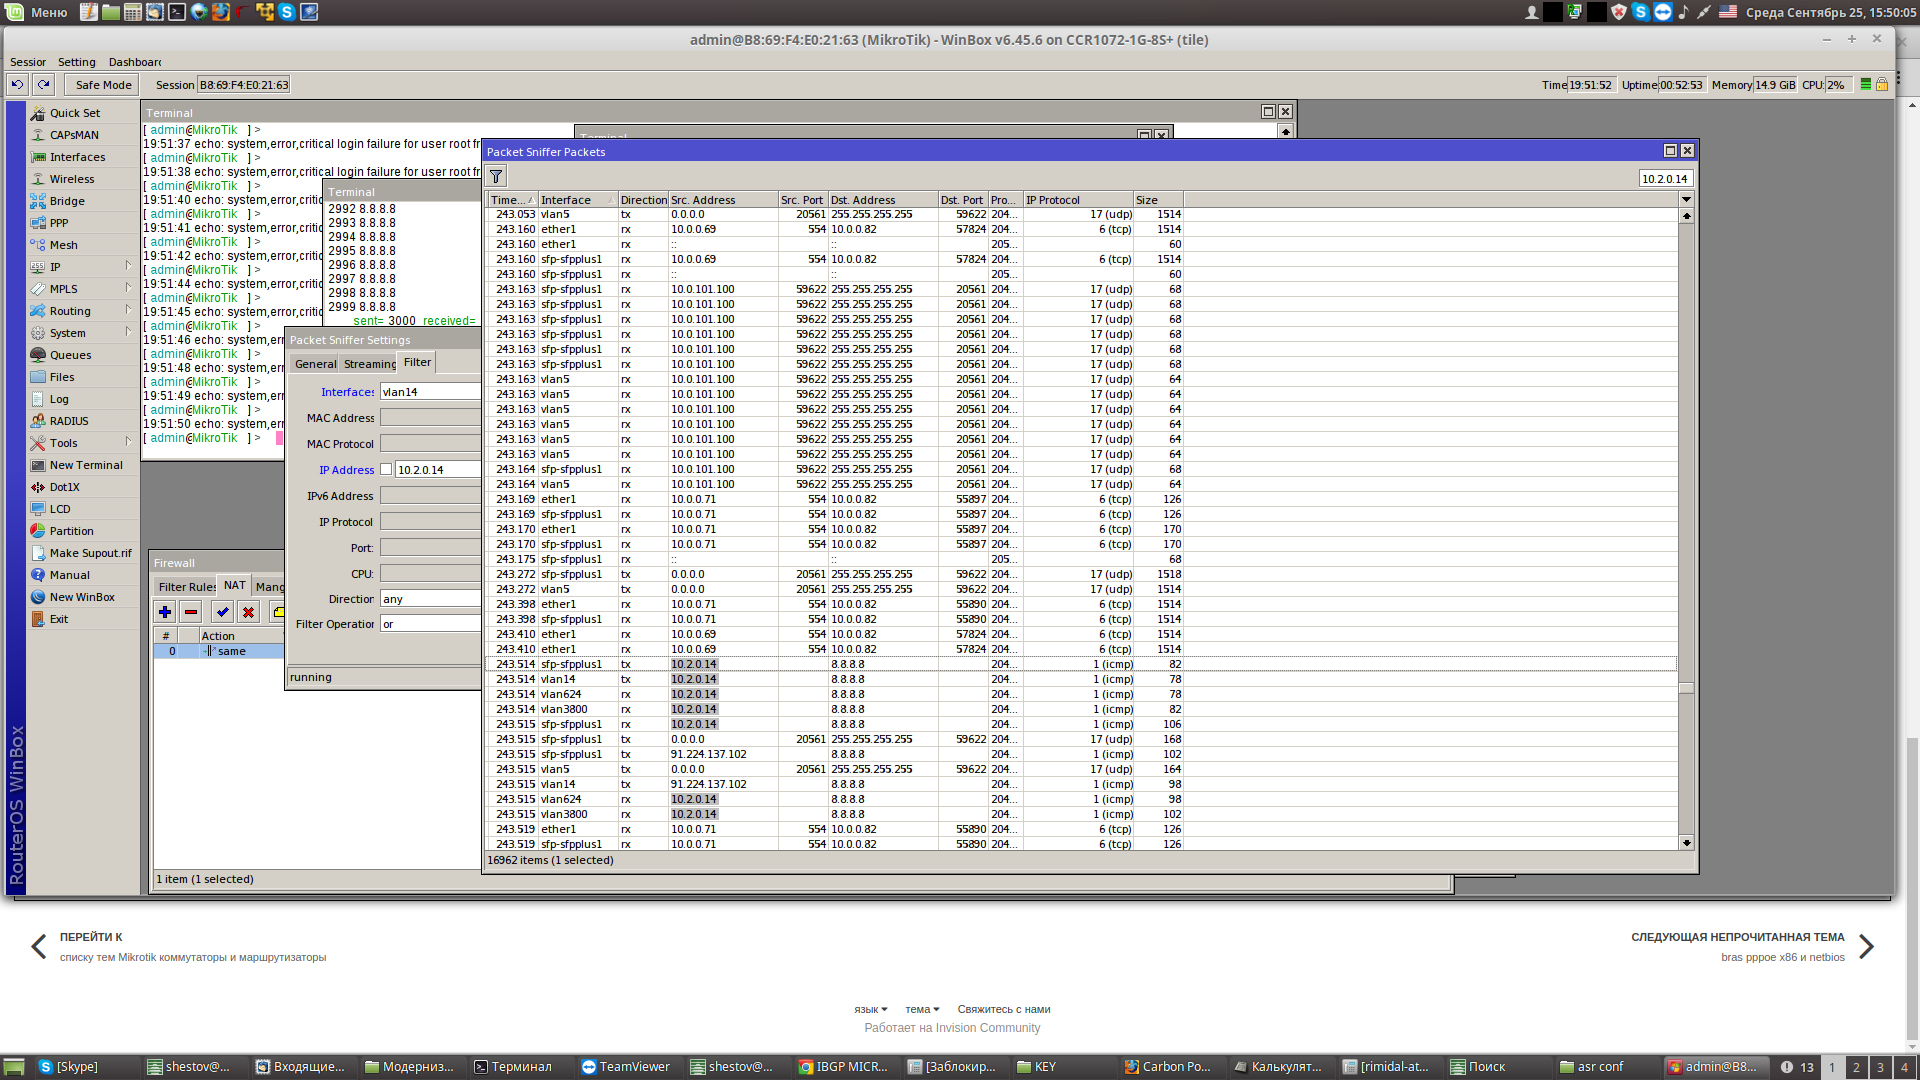Open the Queues sidebar item
This screenshot has width=1920, height=1080.
click(x=70, y=355)
